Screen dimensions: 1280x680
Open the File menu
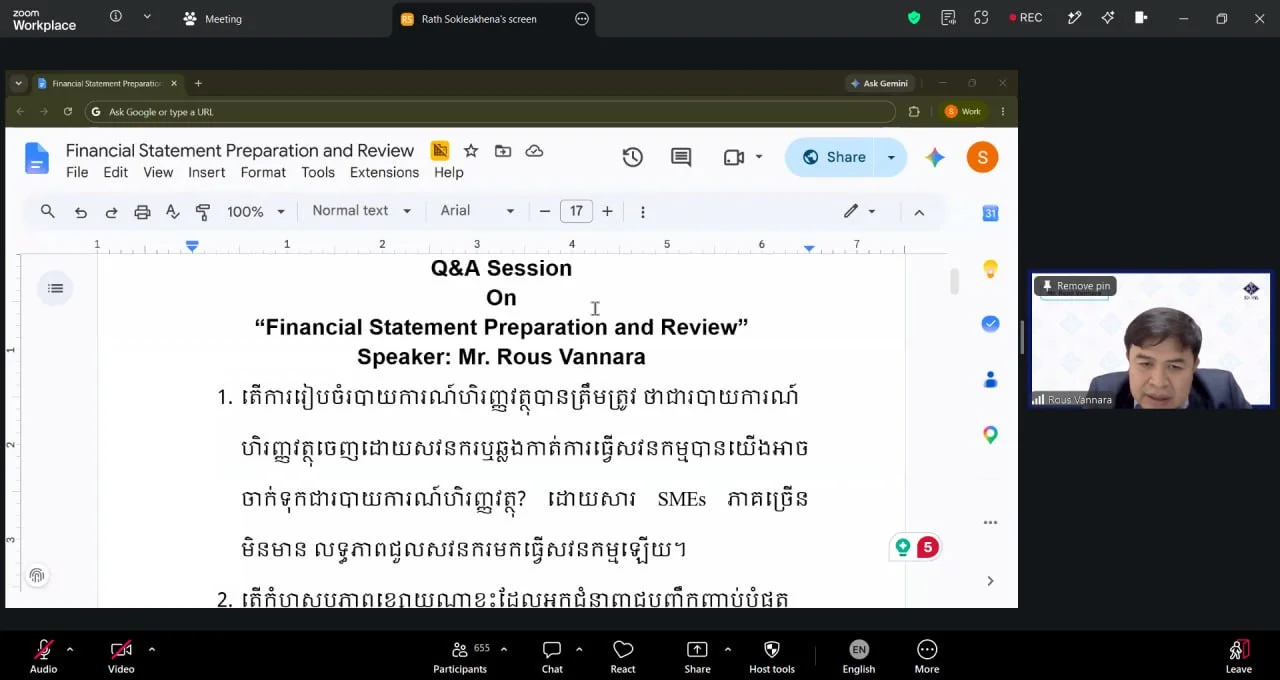[x=77, y=172]
